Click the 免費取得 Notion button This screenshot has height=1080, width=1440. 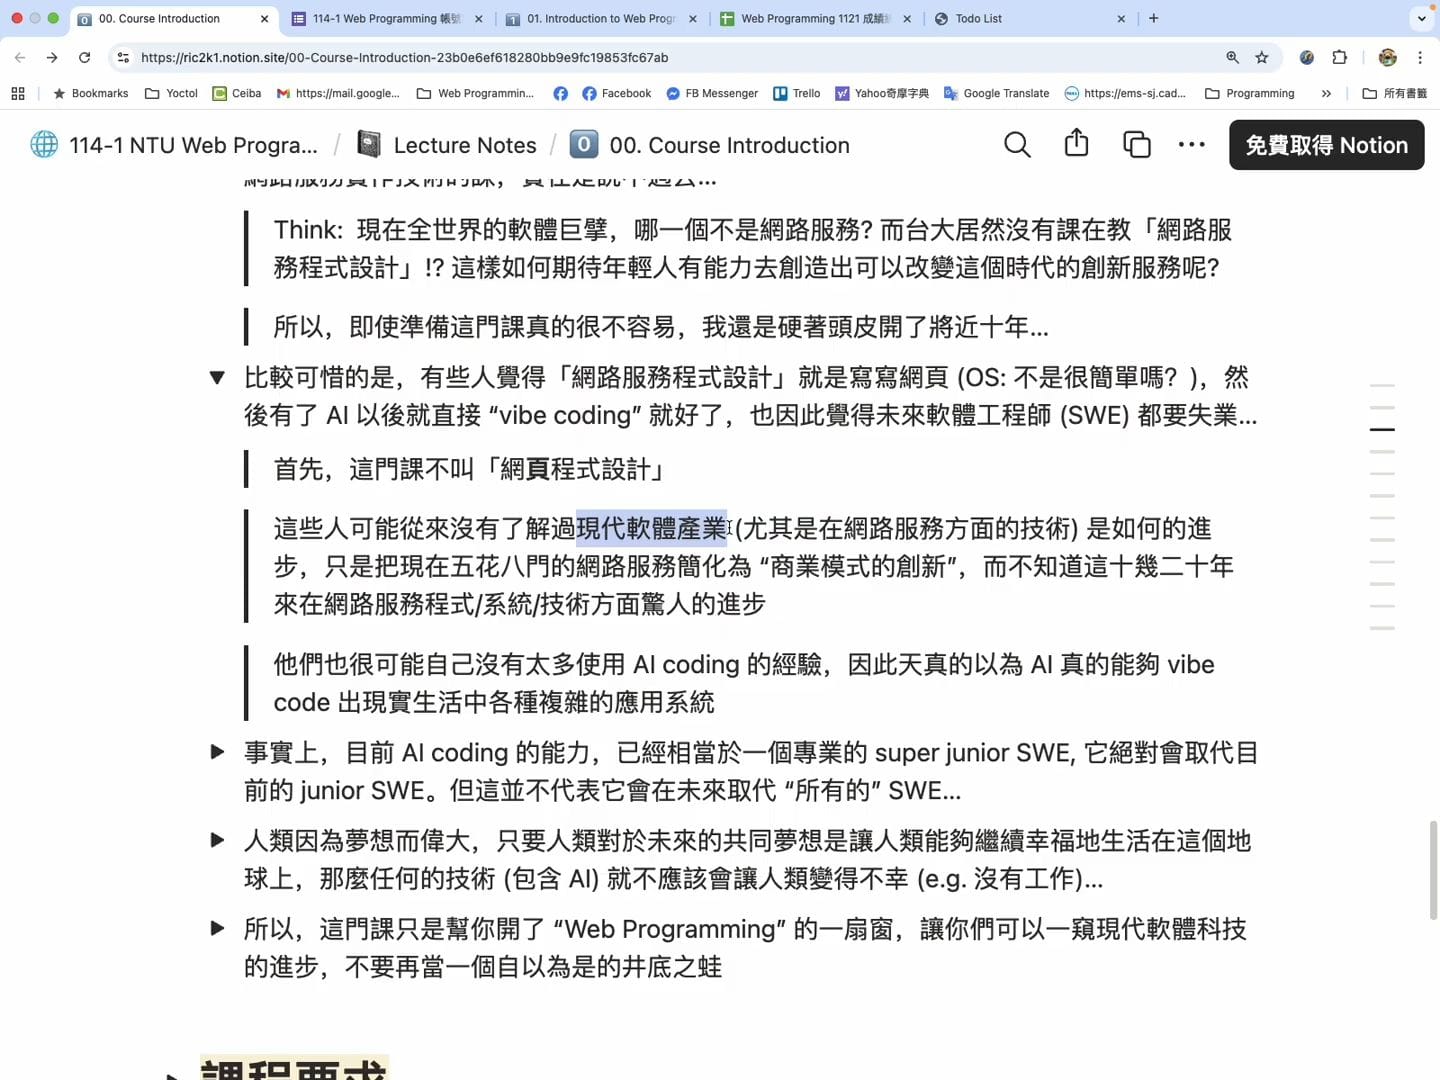[x=1326, y=144]
